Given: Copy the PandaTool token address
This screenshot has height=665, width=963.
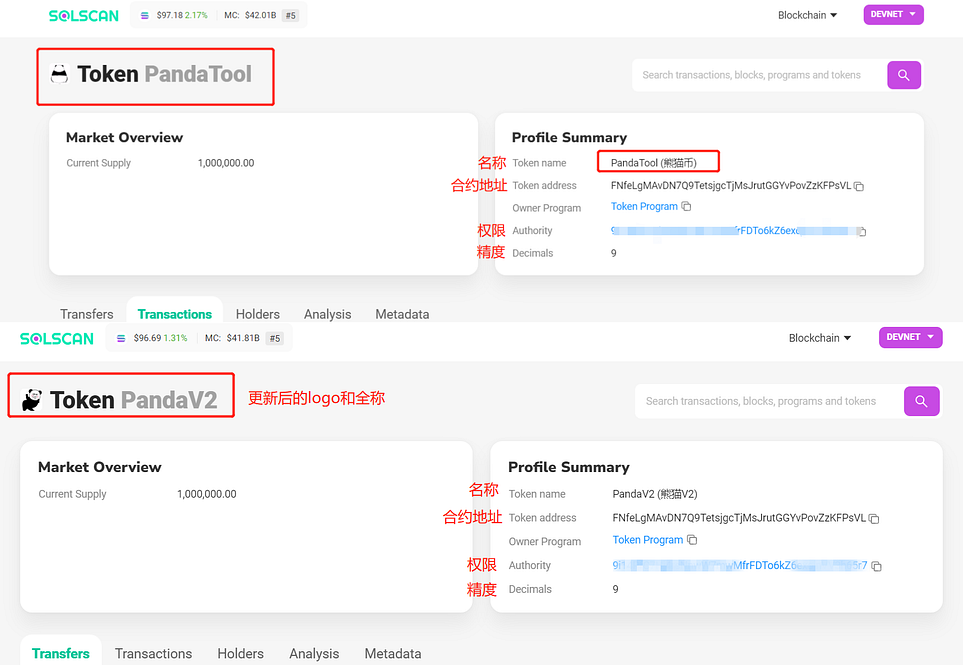Looking at the screenshot, I should pos(859,186).
